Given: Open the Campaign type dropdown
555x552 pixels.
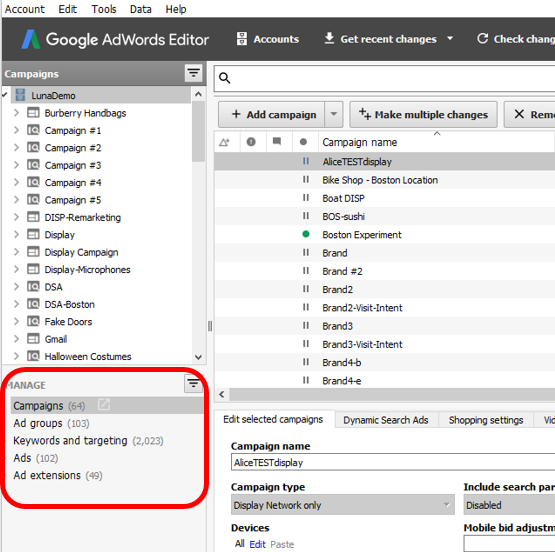Looking at the screenshot, I should tap(342, 505).
